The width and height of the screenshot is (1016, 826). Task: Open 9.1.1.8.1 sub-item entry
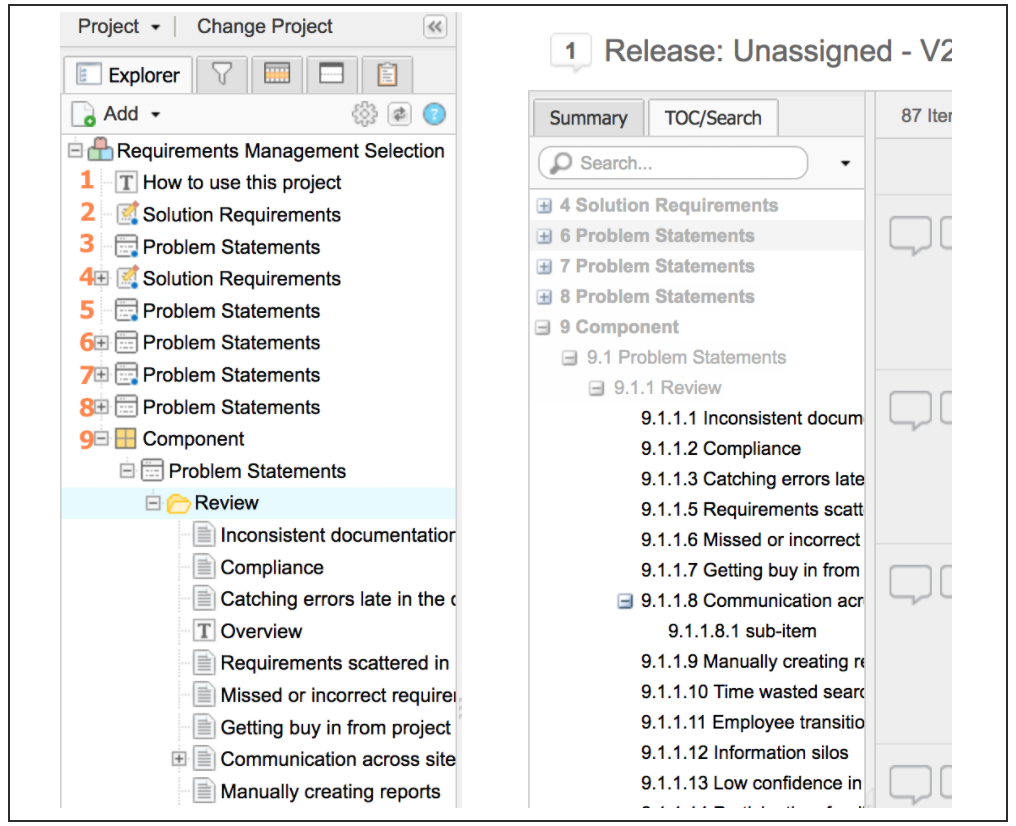pos(742,632)
